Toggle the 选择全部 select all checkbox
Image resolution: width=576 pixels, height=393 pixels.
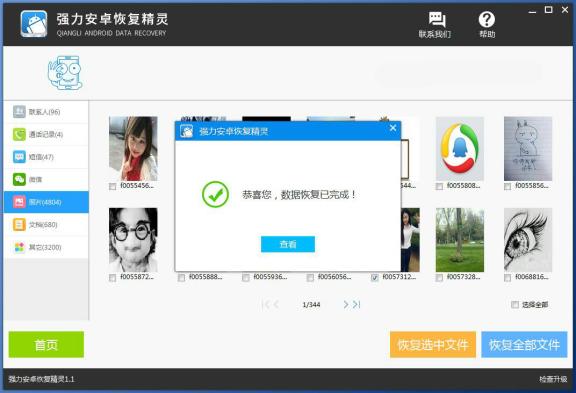tap(515, 304)
